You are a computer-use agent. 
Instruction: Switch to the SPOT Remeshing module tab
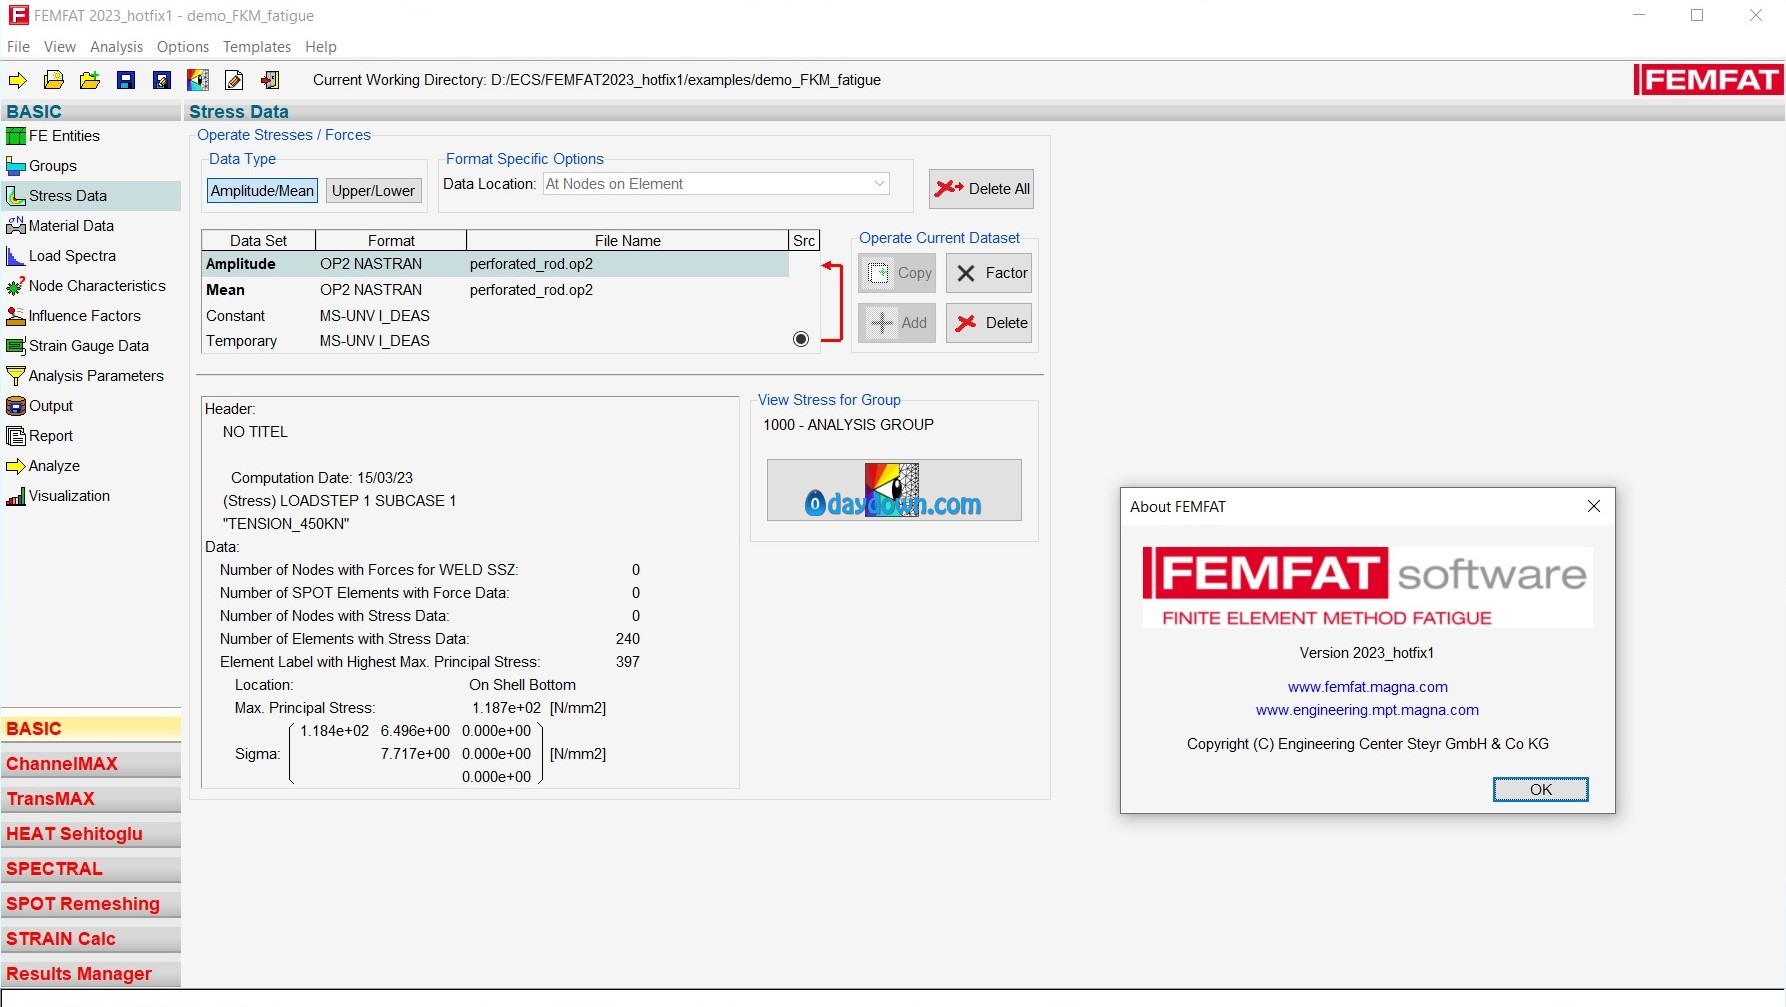pyautogui.click(x=91, y=904)
